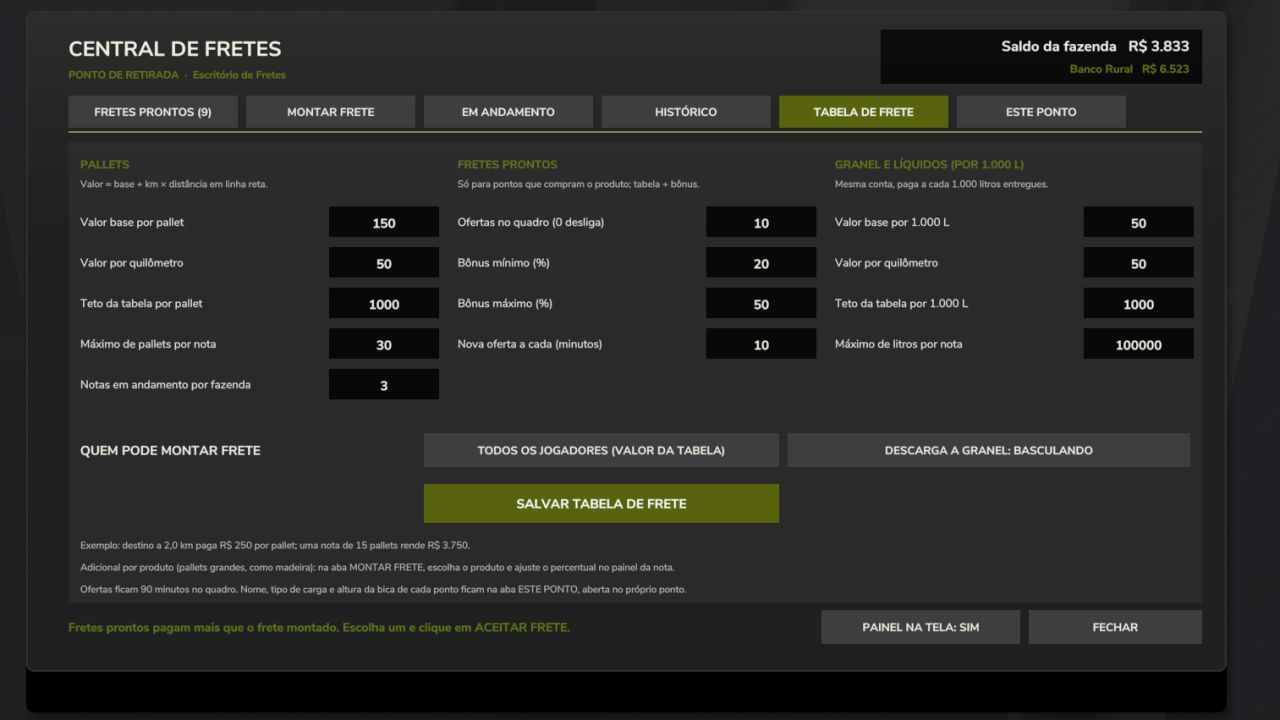Click the Granel e Líquidos (por 1.000 L) heading

pyautogui.click(x=929, y=164)
